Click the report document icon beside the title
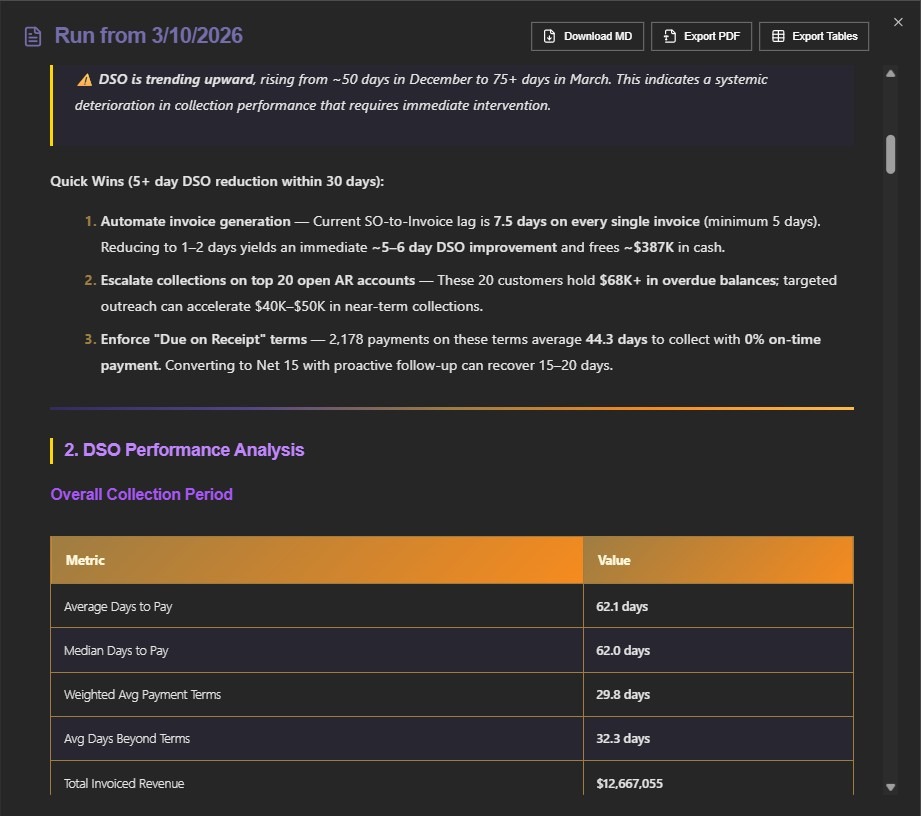This screenshot has height=816, width=921. tap(31, 36)
